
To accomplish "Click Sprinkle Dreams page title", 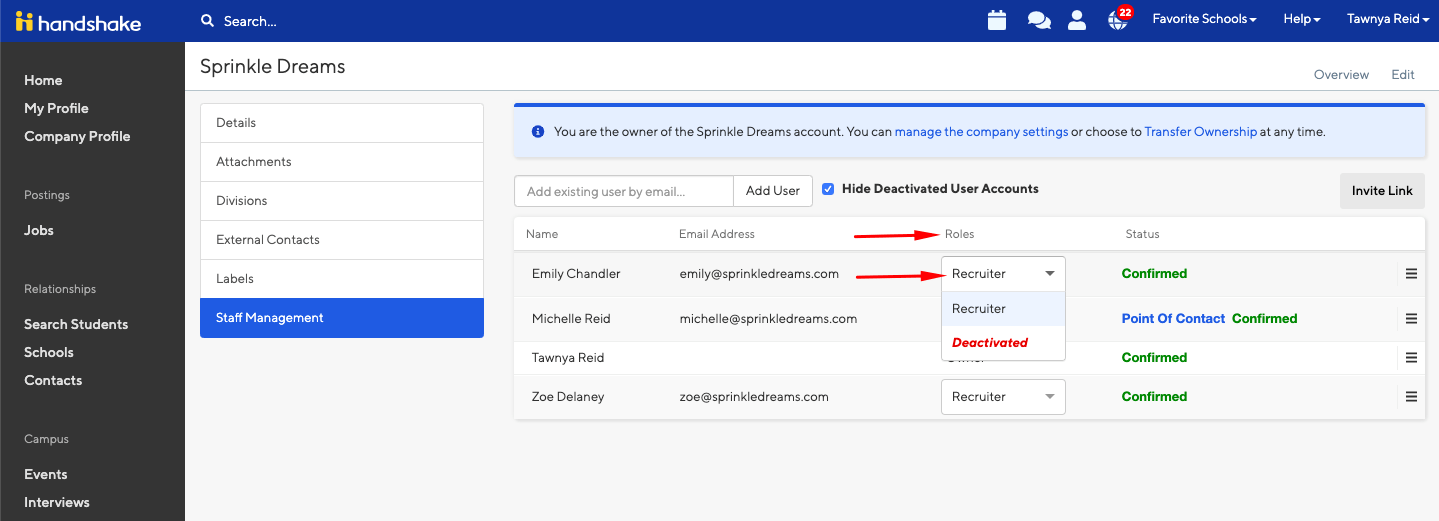I will (x=272, y=67).
